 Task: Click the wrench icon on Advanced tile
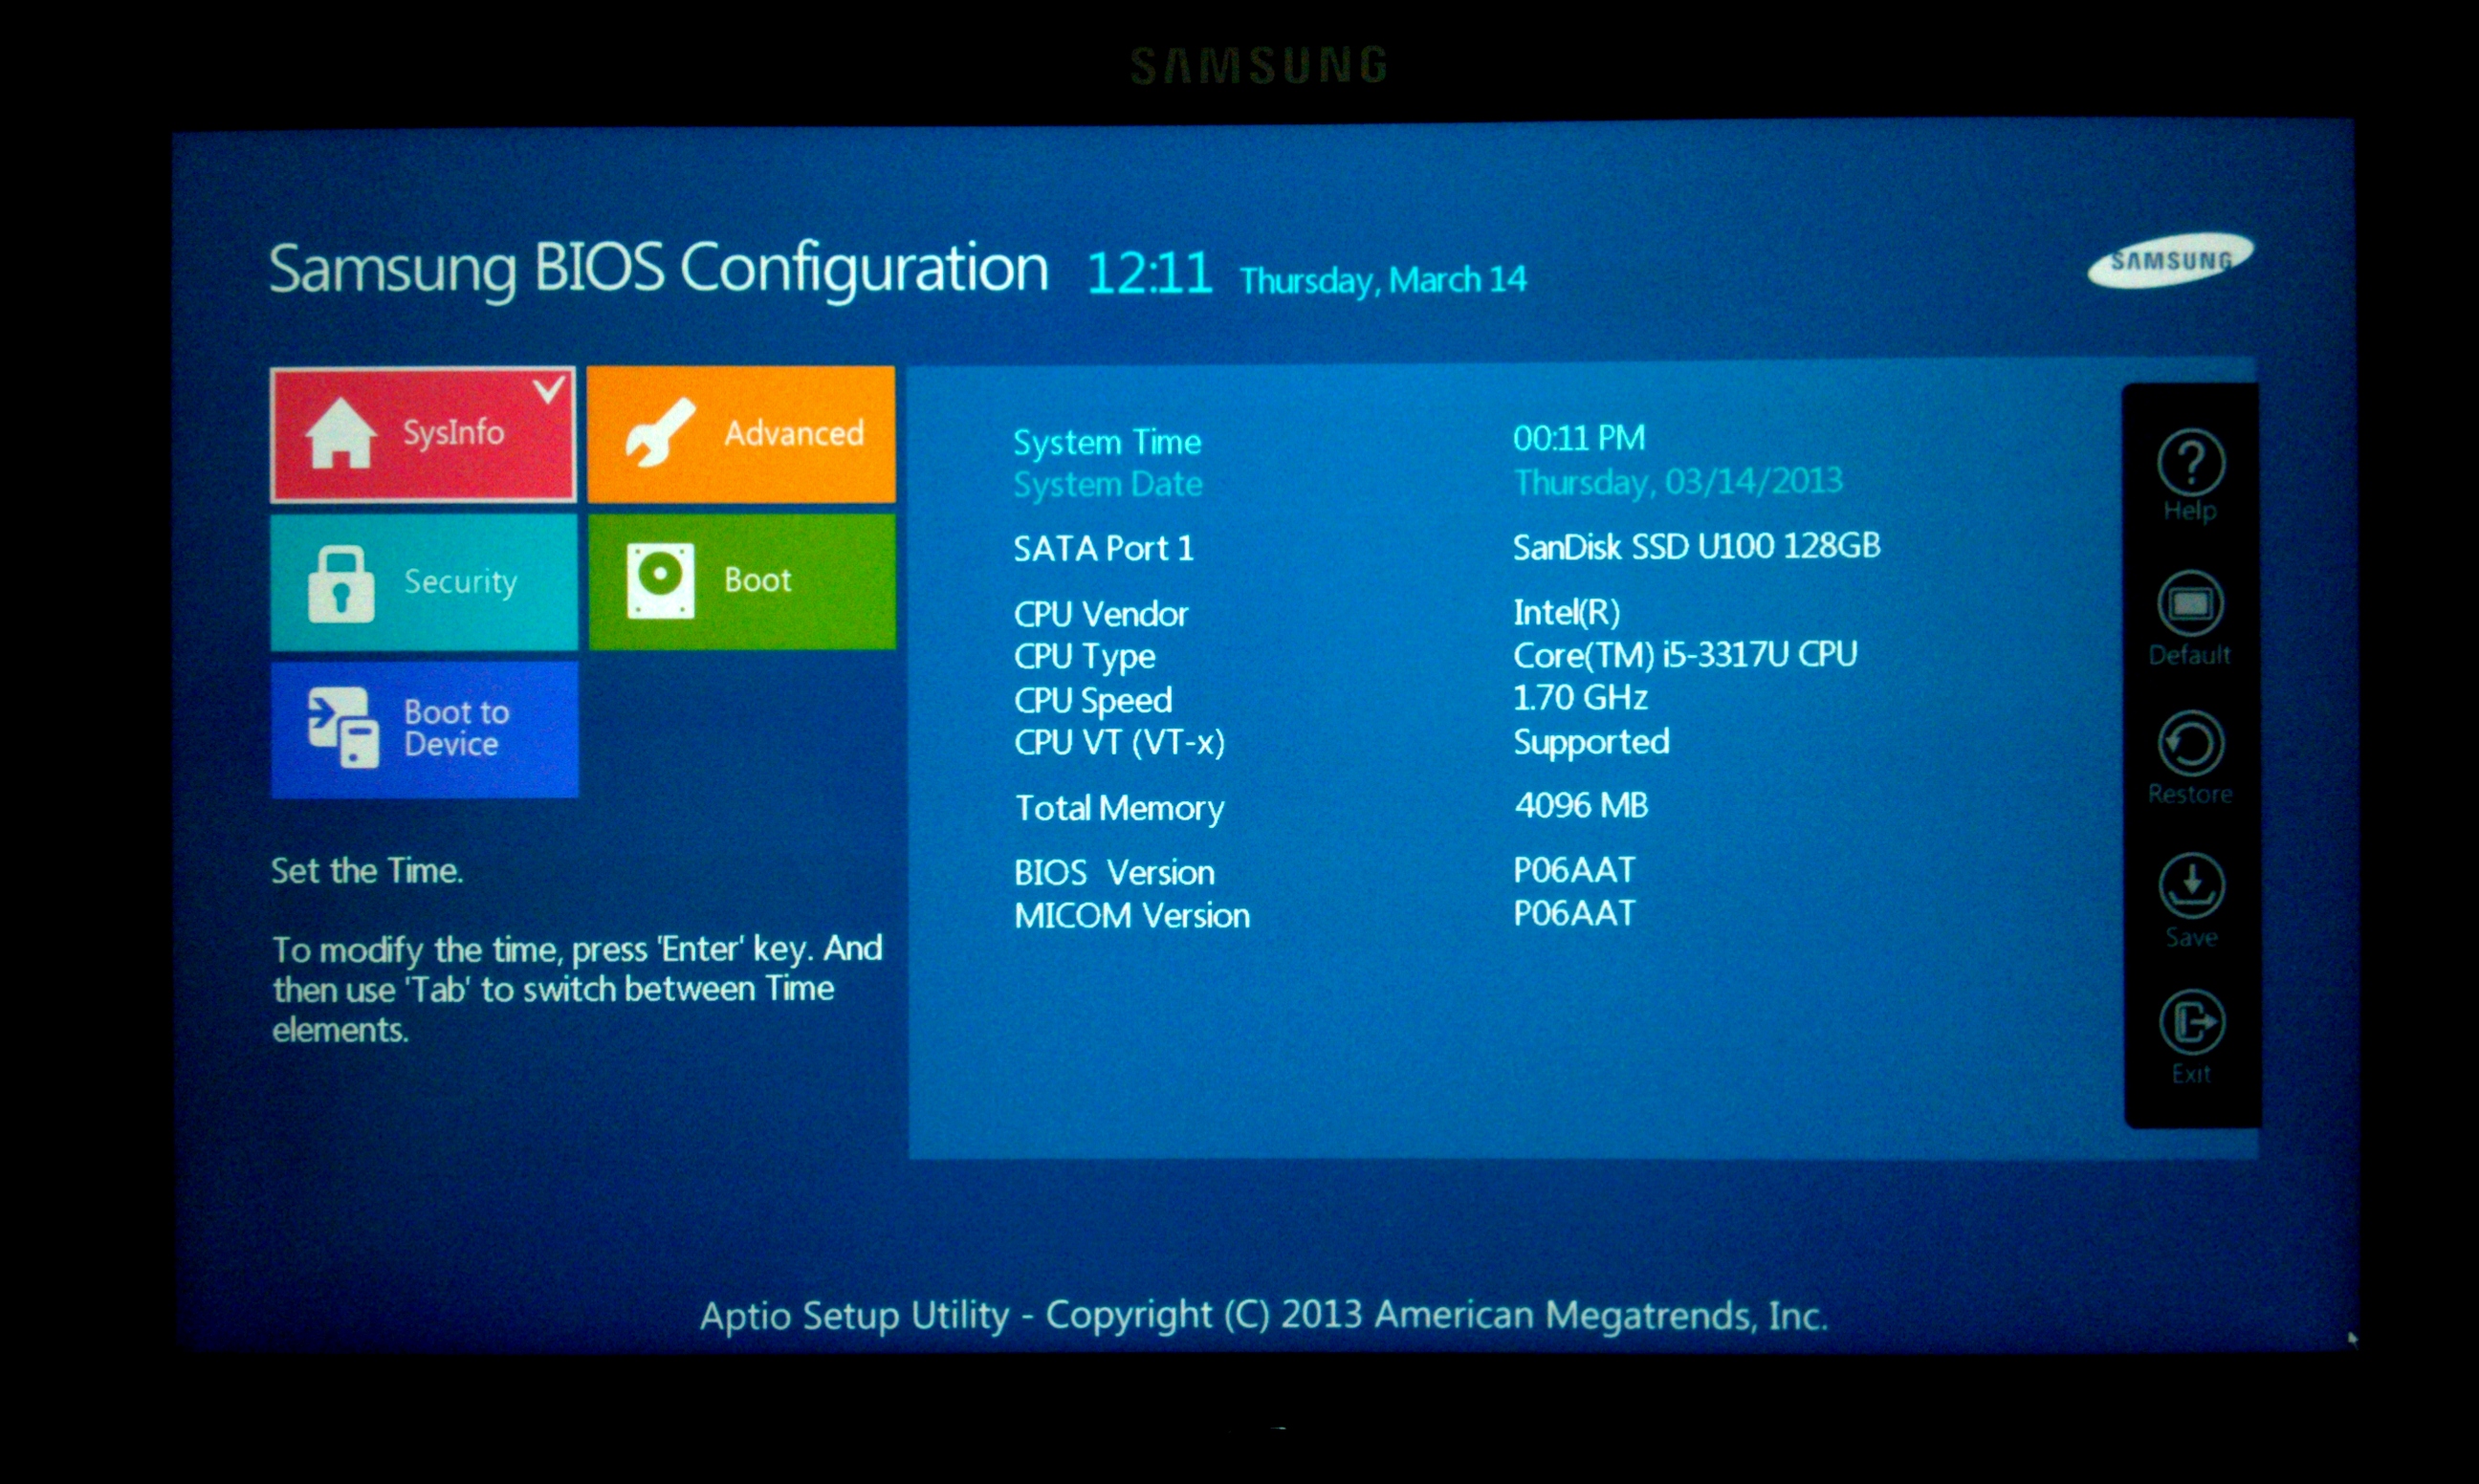659,433
